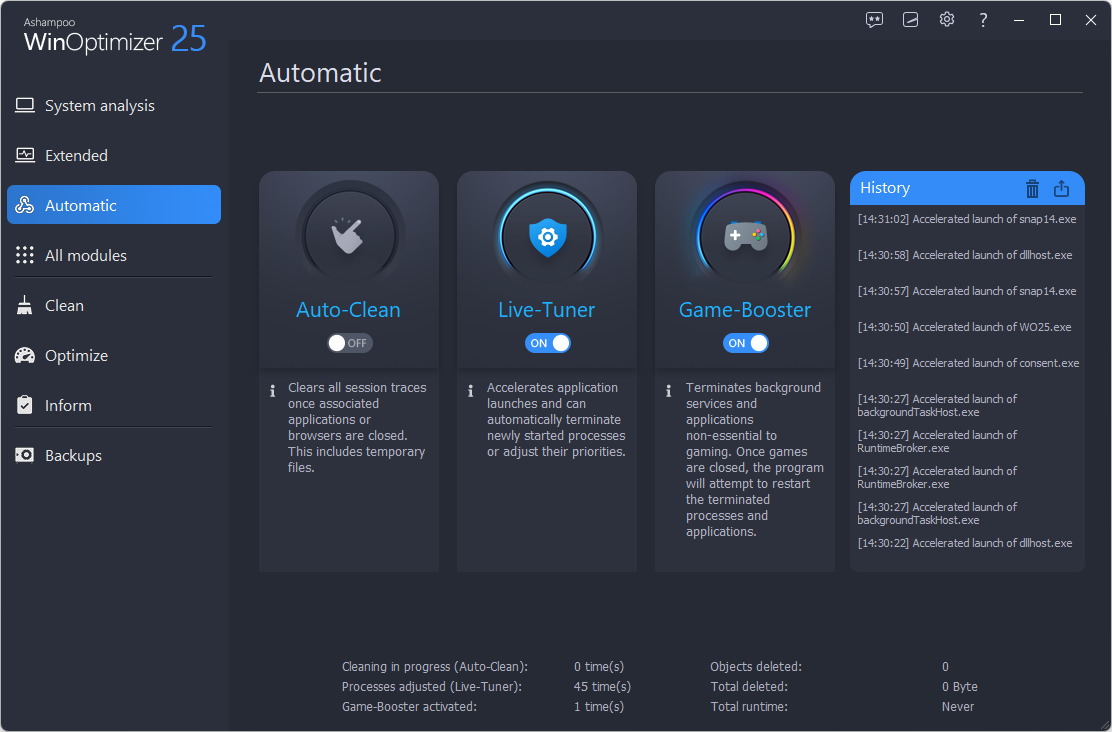The height and width of the screenshot is (732, 1112).
Task: Click the Inform clipboard icon
Action: pyautogui.click(x=25, y=405)
